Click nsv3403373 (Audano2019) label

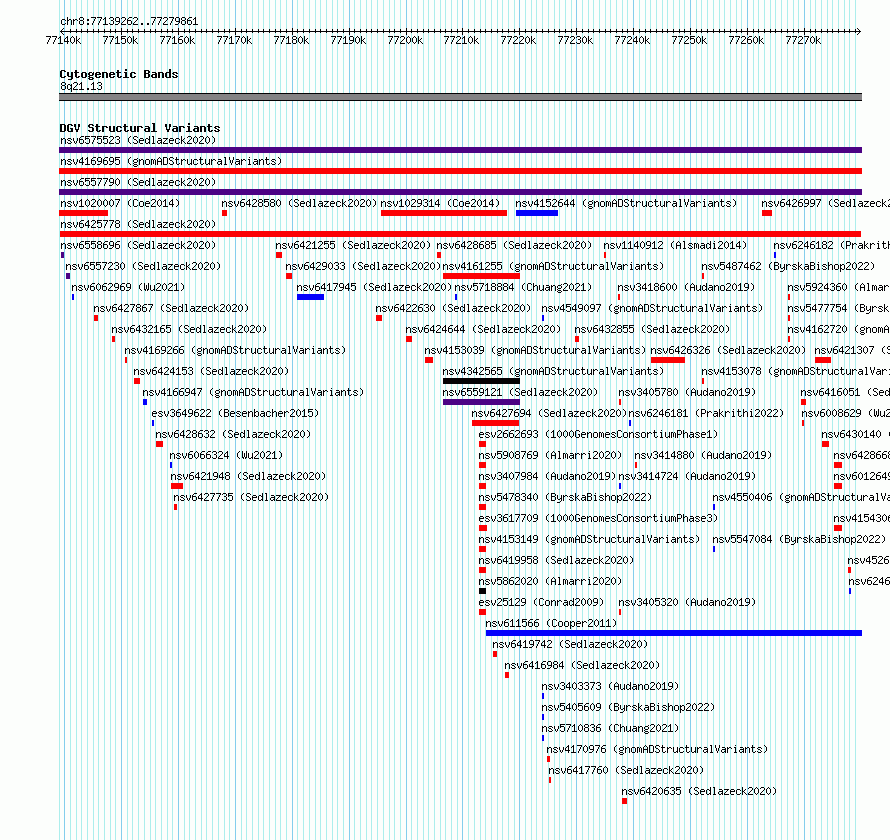(610, 686)
